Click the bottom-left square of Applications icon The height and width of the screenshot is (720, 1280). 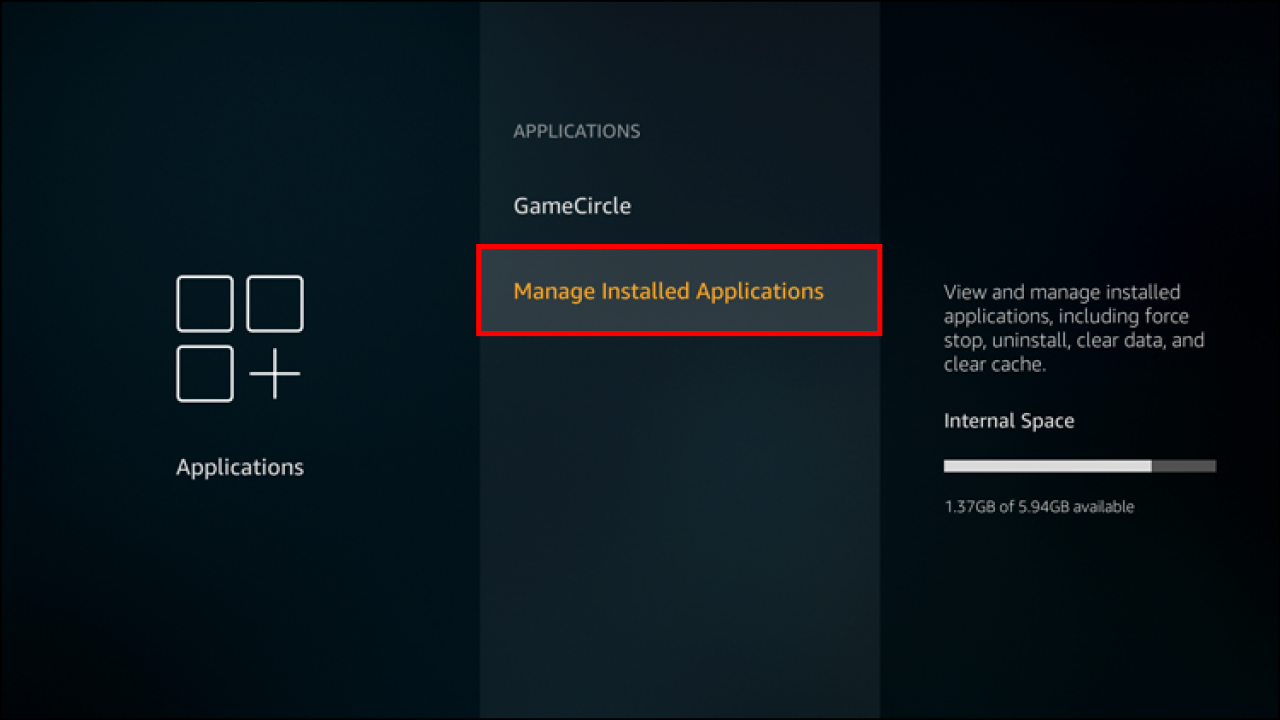point(205,374)
